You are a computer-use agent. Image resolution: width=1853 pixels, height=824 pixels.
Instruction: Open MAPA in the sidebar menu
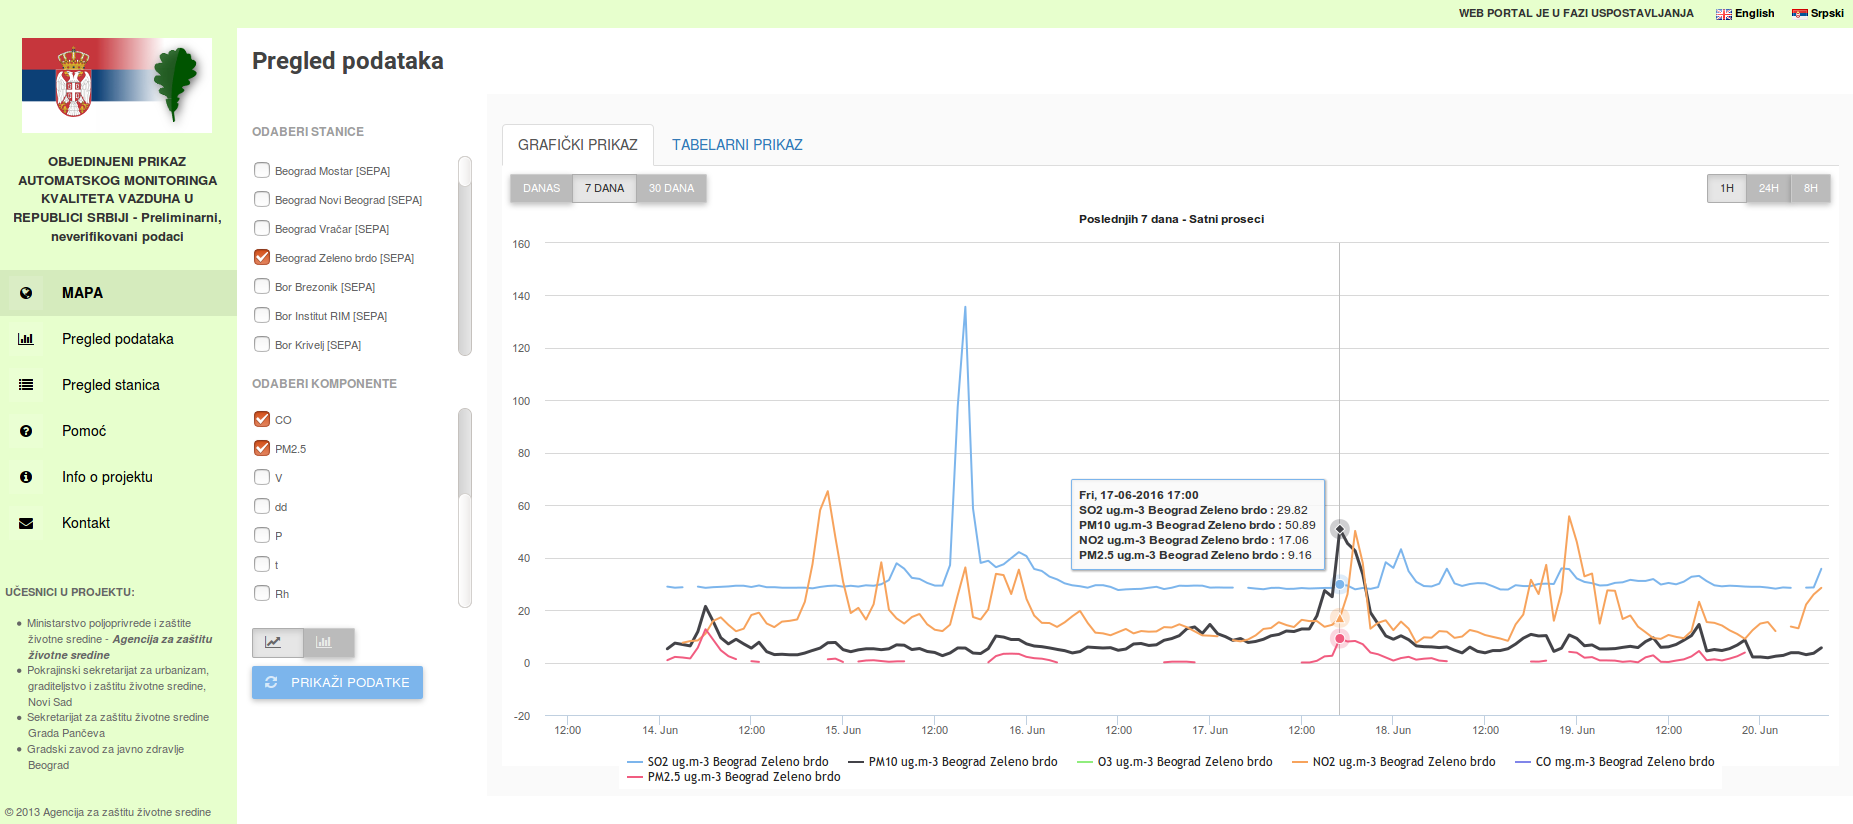(118, 293)
